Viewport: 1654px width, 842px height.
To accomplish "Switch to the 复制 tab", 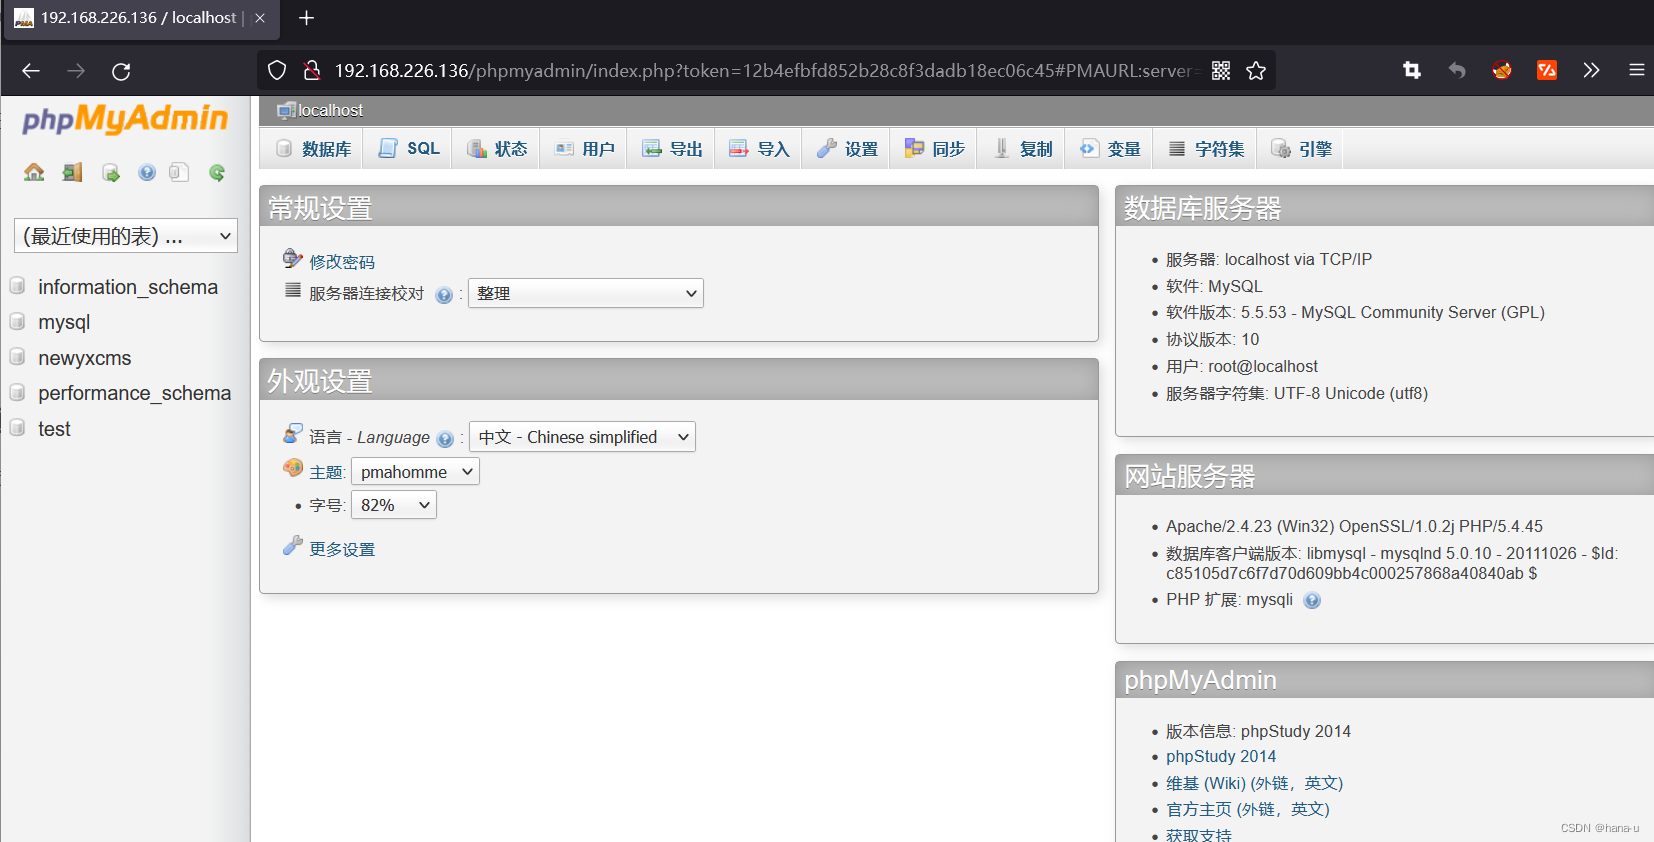I will [1021, 149].
